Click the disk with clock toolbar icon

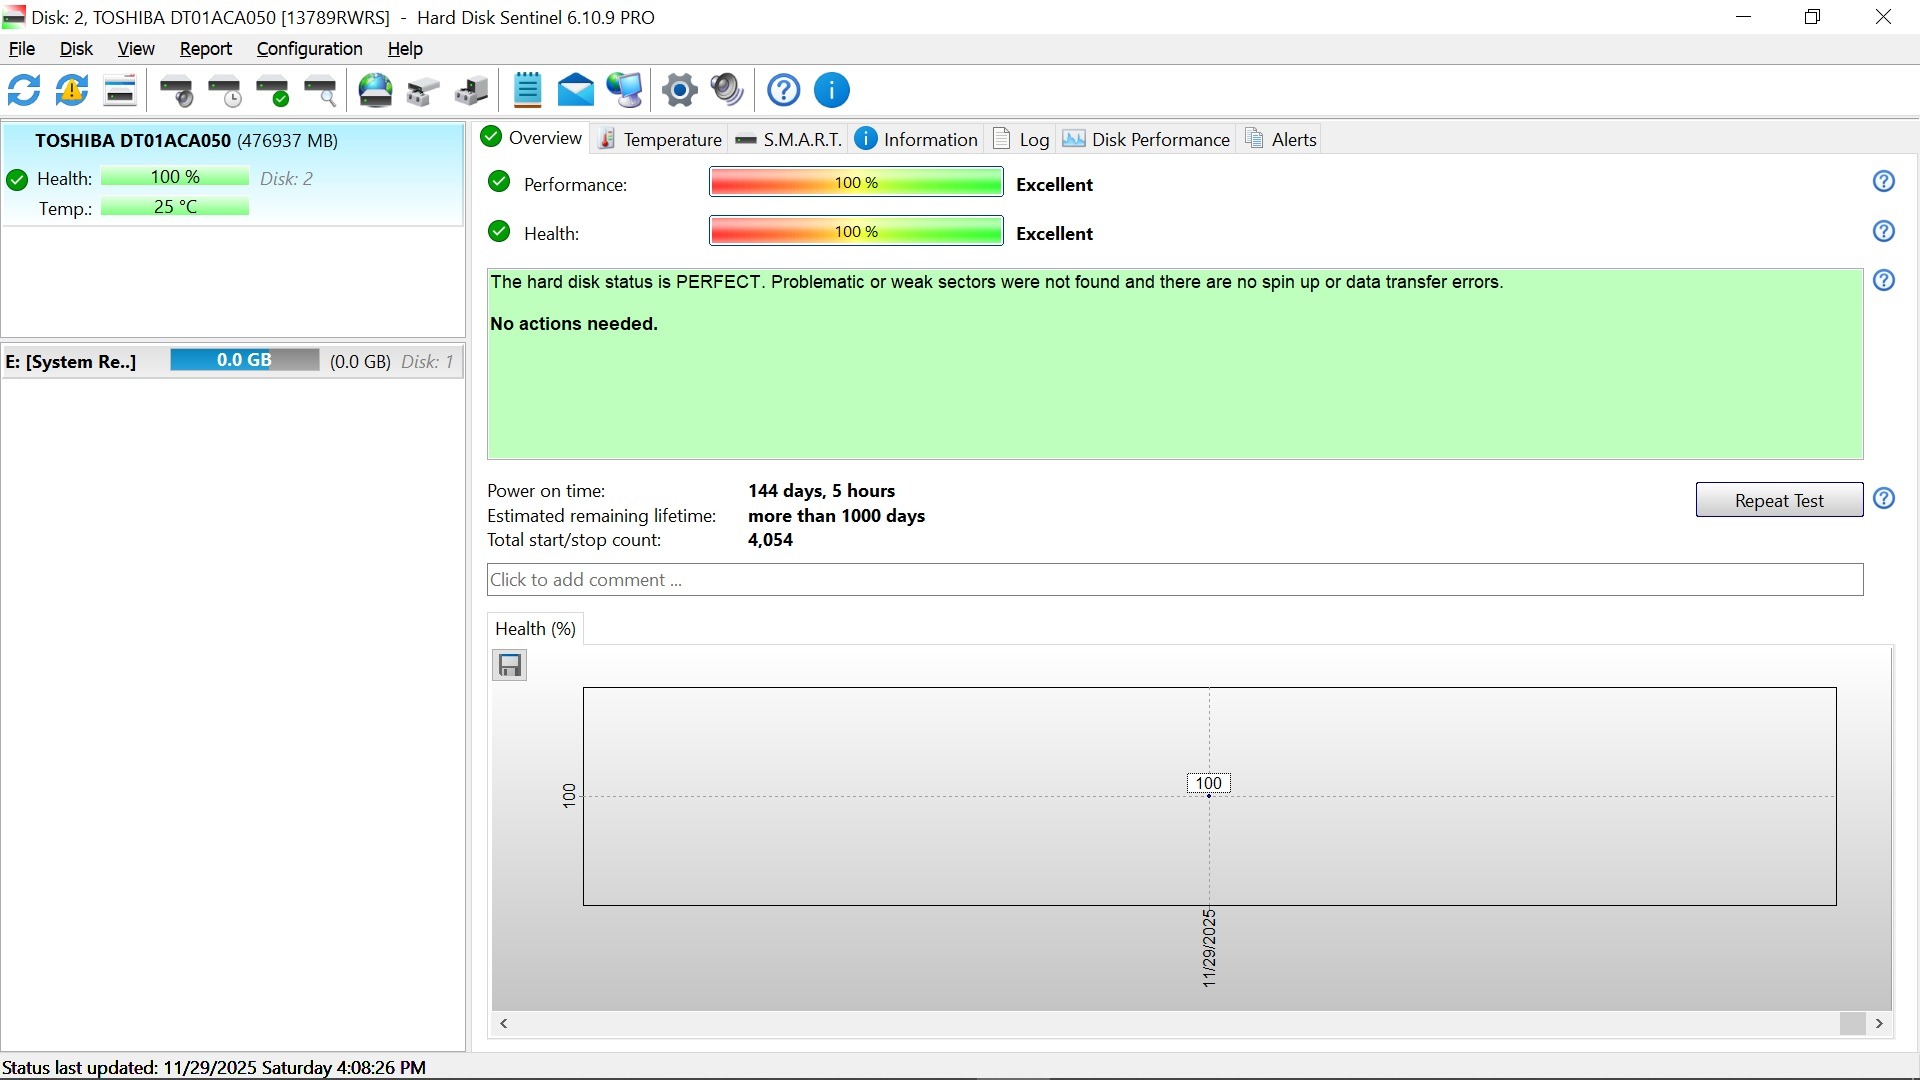(225, 91)
